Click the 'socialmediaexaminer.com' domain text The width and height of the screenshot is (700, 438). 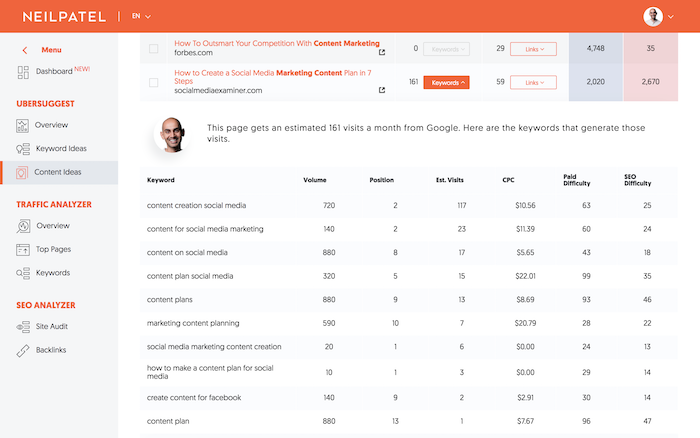tap(218, 91)
